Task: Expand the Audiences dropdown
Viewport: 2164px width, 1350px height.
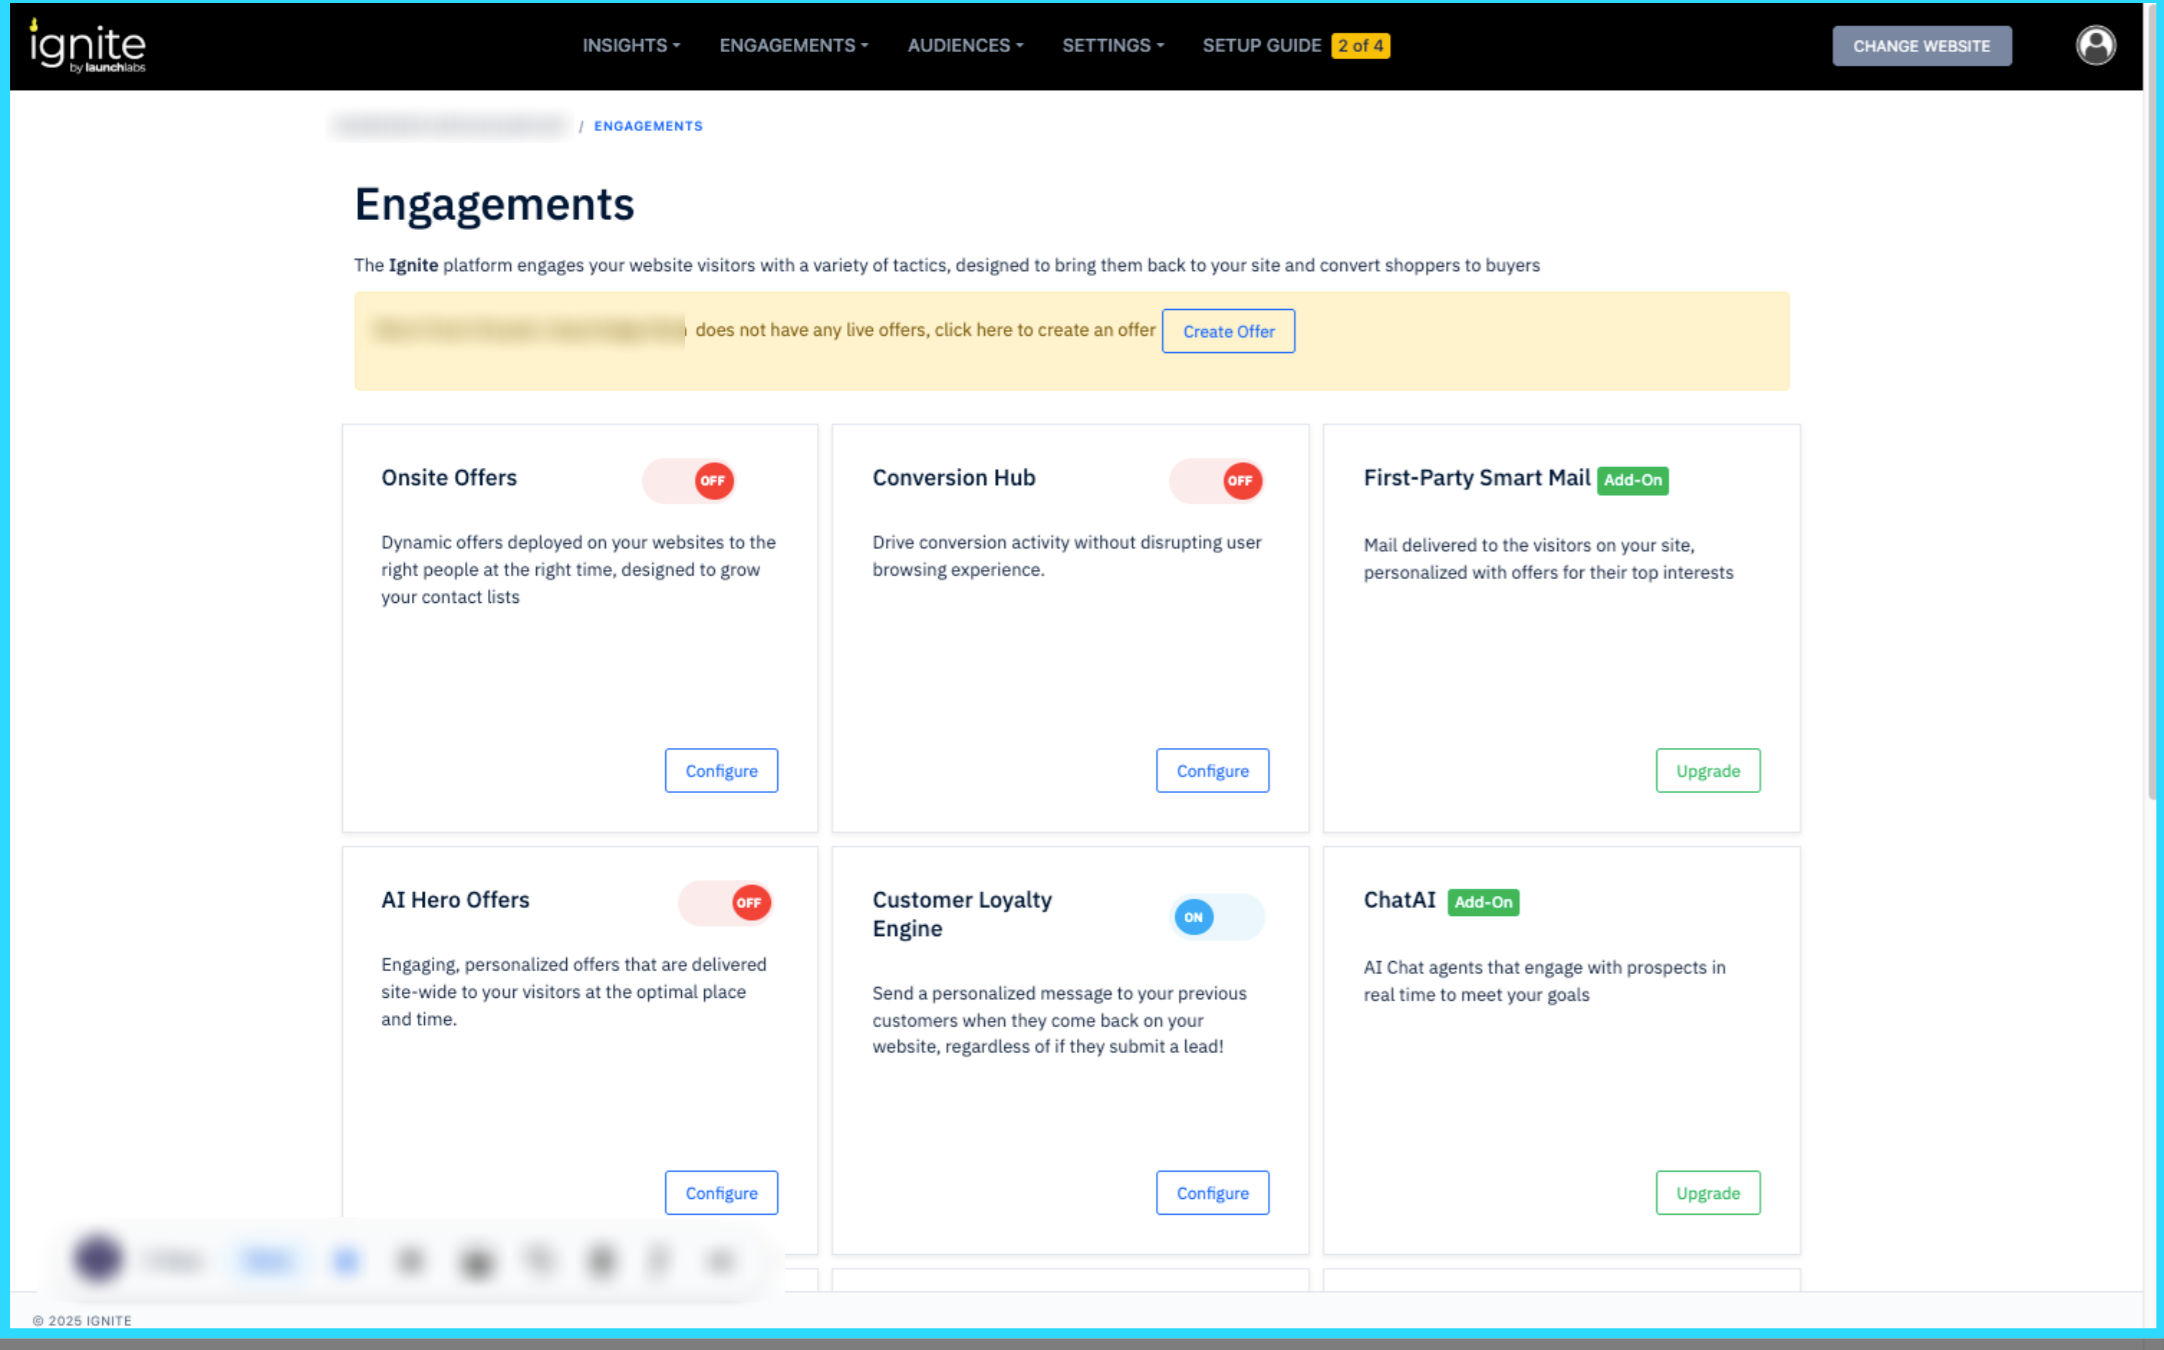Action: (965, 46)
